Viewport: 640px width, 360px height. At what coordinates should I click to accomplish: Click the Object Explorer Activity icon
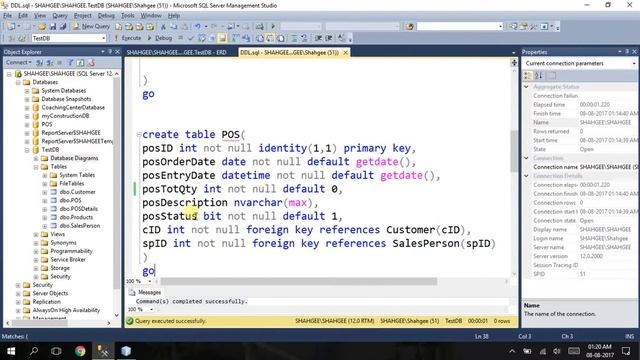tap(91, 62)
